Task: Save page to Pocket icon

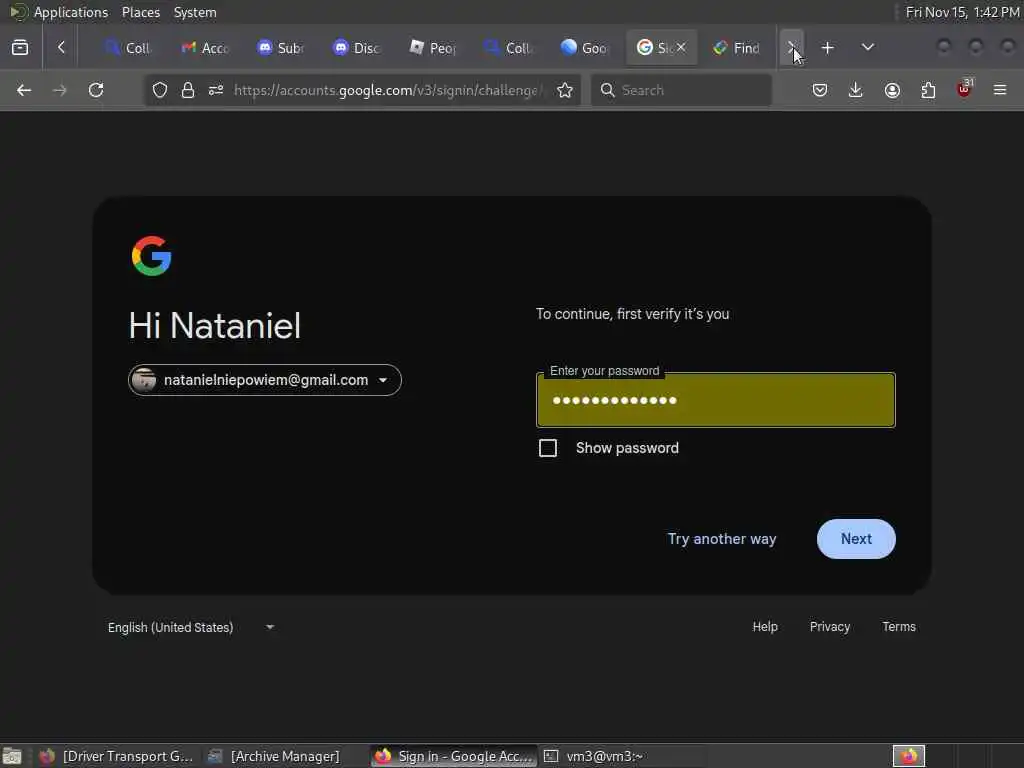Action: (x=820, y=90)
